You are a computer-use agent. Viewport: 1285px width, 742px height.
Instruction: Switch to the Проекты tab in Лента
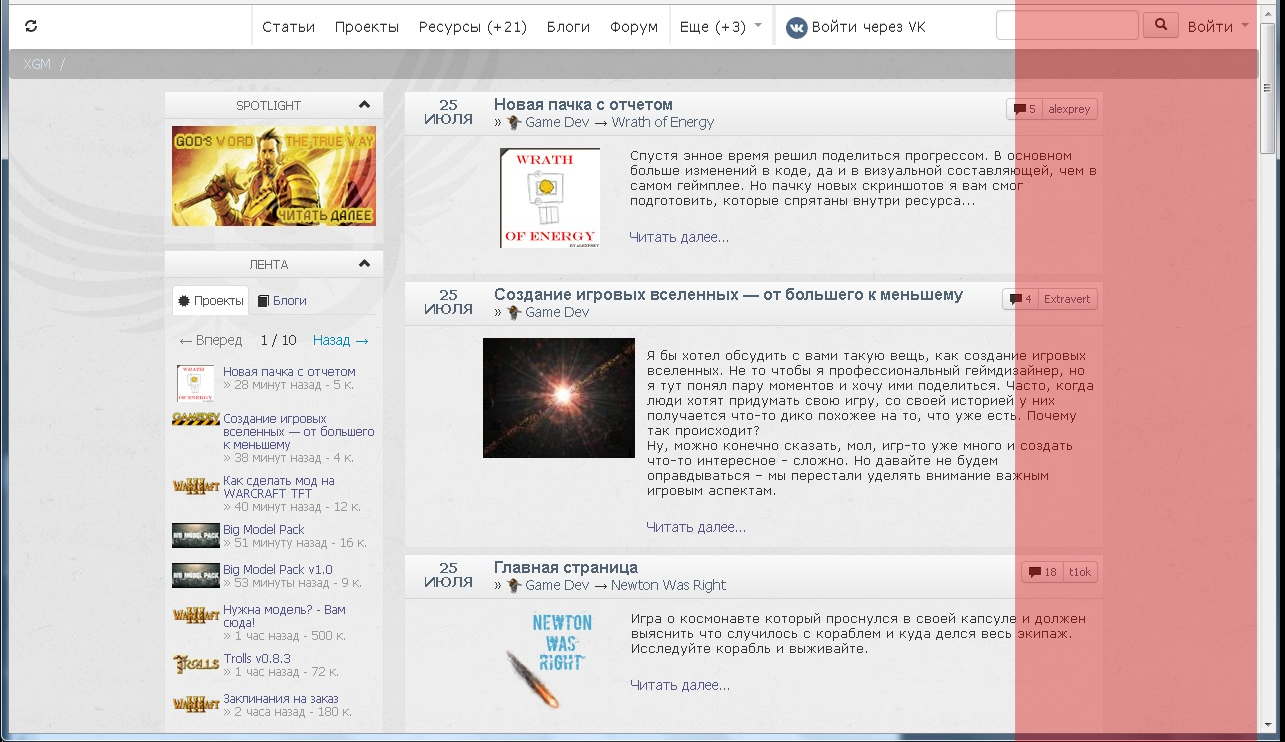pos(210,300)
